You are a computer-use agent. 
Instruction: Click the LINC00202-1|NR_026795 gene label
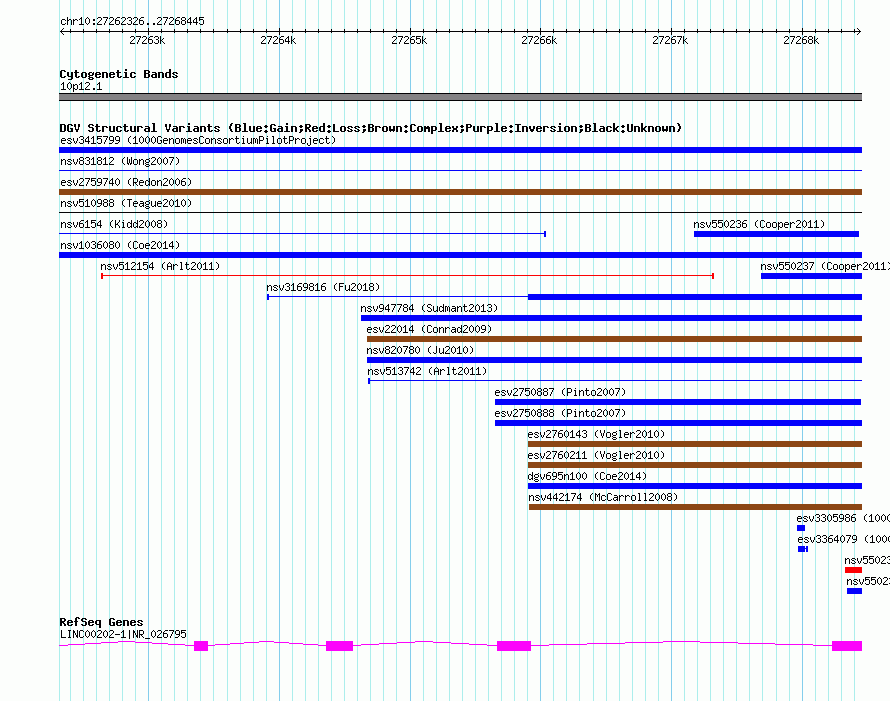[123, 634]
